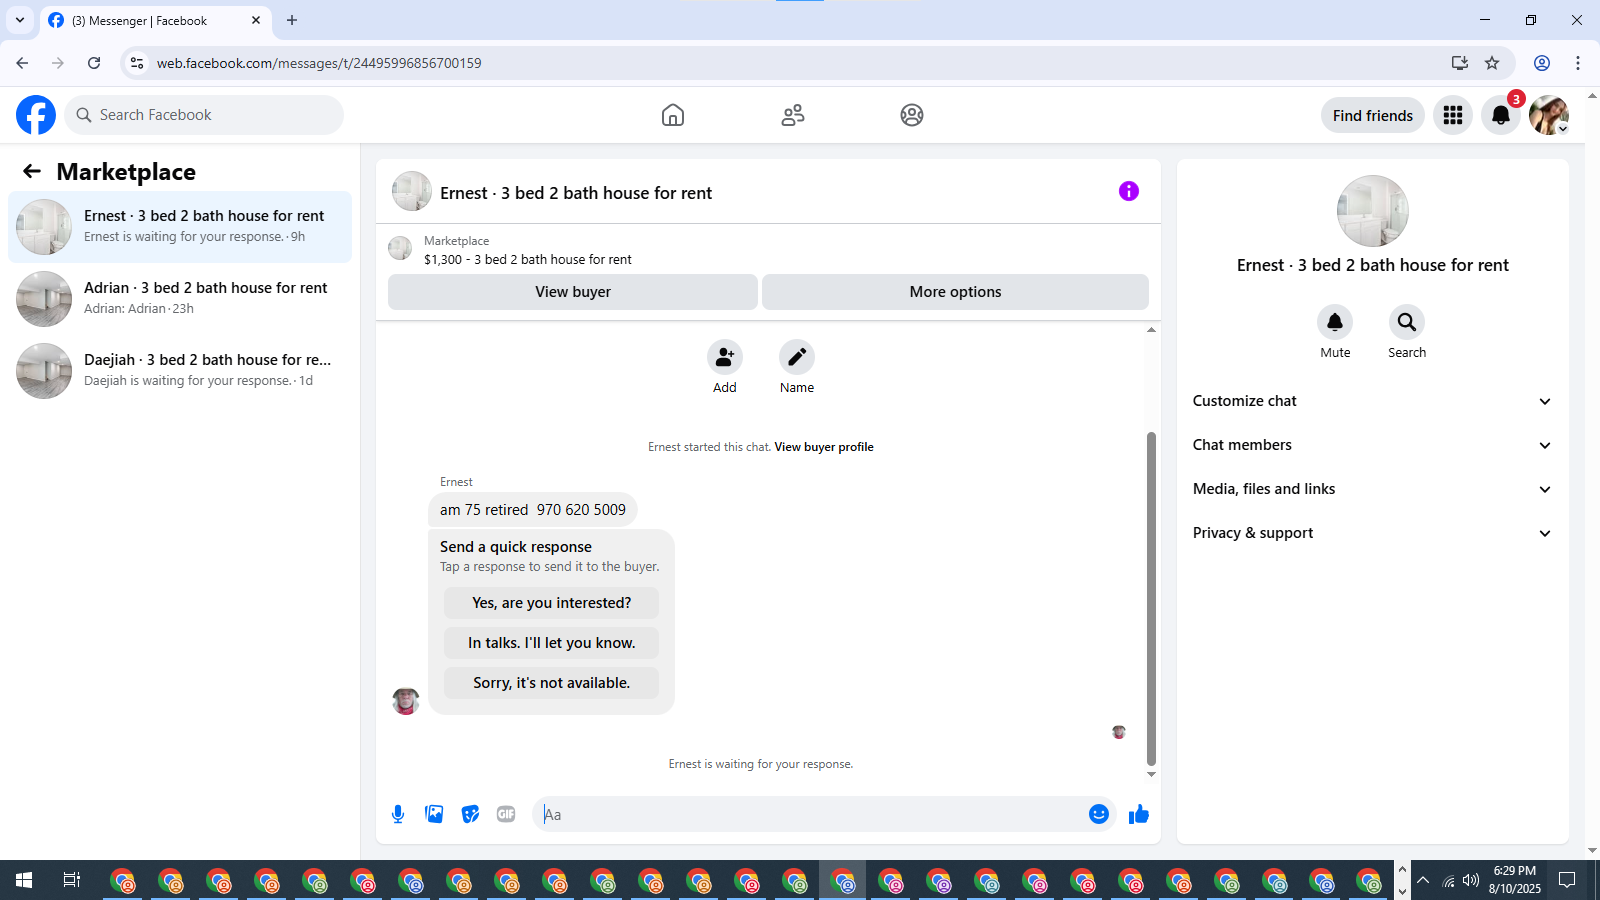Click the Search Facebook field
The height and width of the screenshot is (900, 1600).
pos(204,115)
